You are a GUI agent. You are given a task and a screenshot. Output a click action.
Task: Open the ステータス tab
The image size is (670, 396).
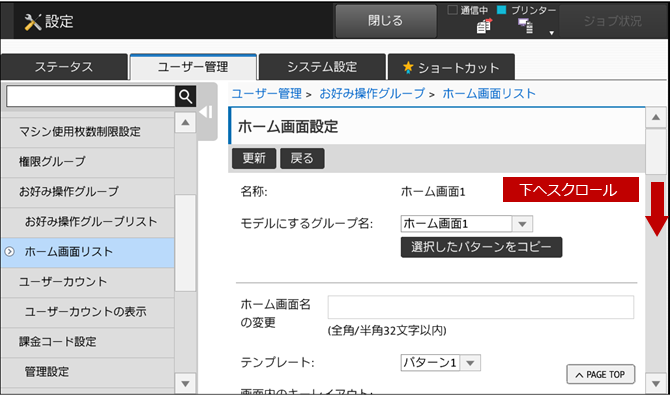64,67
